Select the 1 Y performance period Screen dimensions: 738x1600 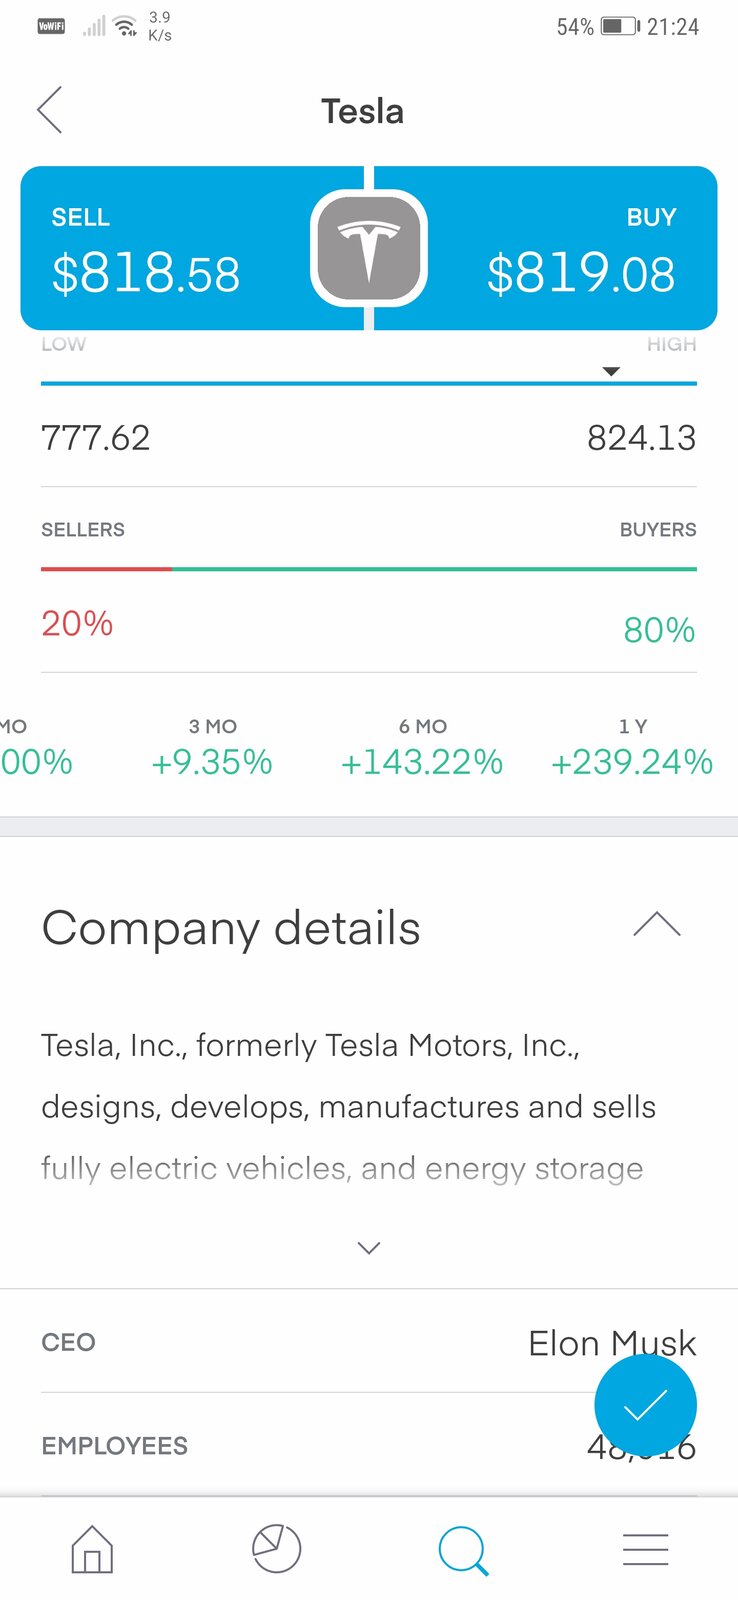[x=632, y=748]
